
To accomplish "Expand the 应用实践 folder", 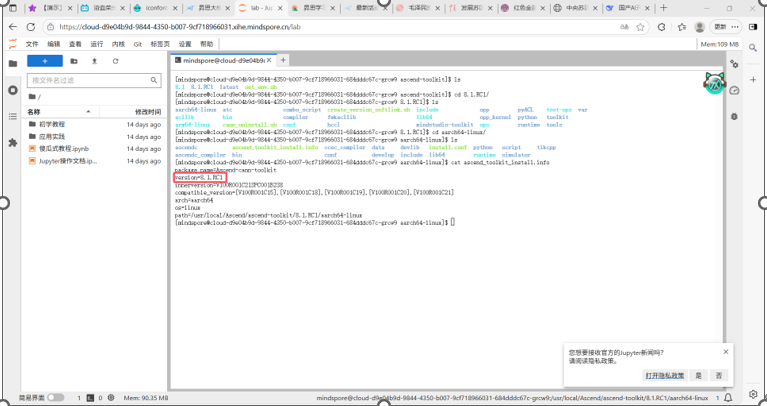I will [x=52, y=136].
